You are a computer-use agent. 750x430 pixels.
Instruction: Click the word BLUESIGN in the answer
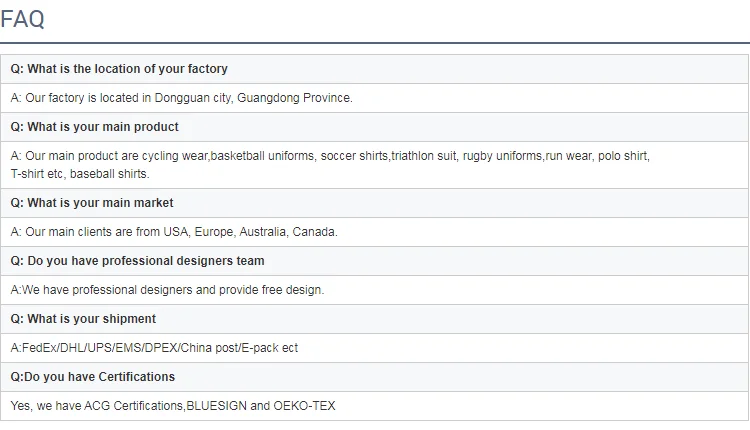216,406
